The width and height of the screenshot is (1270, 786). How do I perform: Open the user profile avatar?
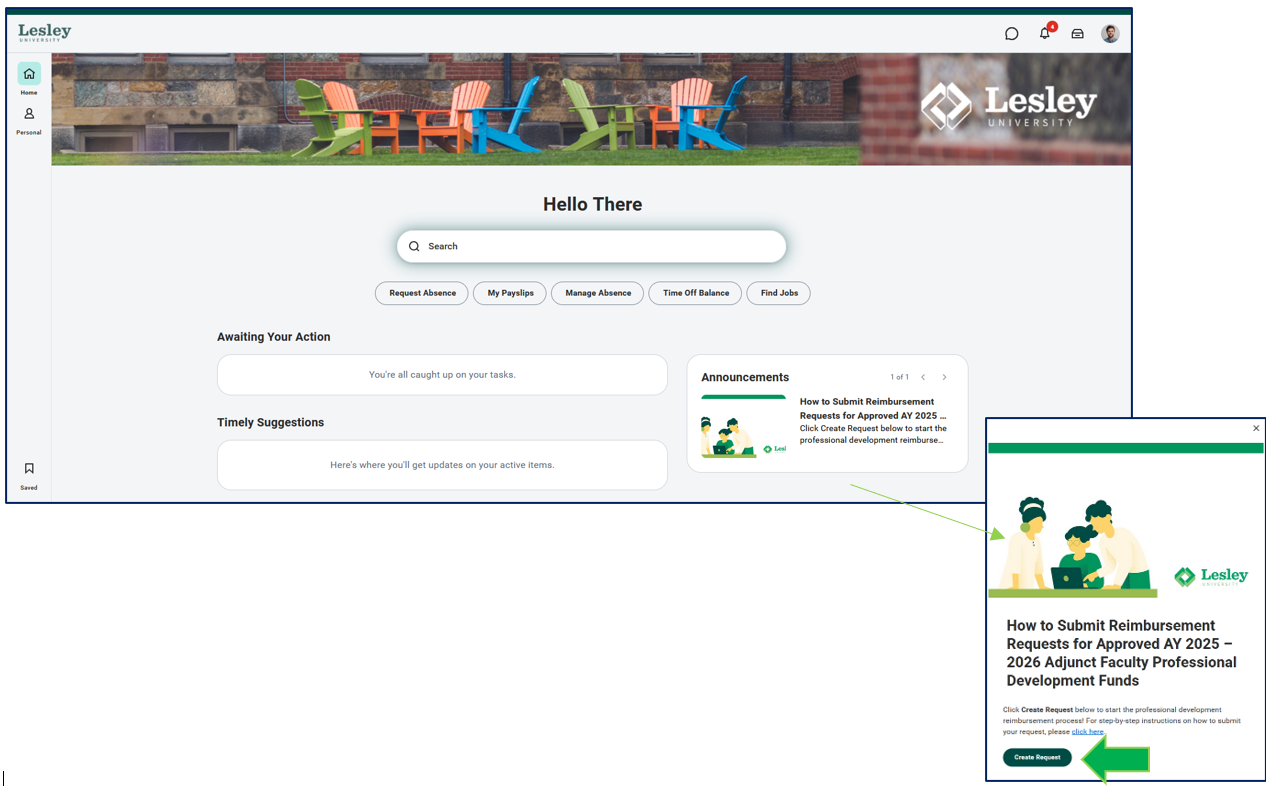[1110, 33]
